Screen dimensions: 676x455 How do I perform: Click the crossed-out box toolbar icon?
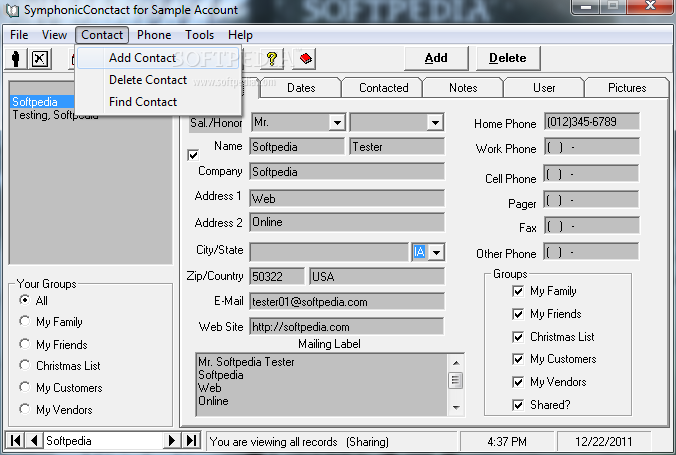tap(40, 58)
